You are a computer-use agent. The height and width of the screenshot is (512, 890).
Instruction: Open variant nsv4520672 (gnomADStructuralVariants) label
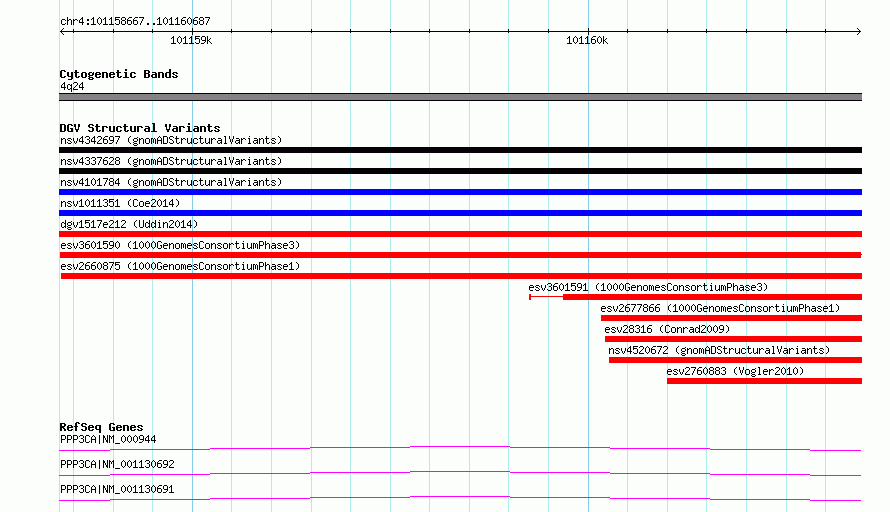719,350
